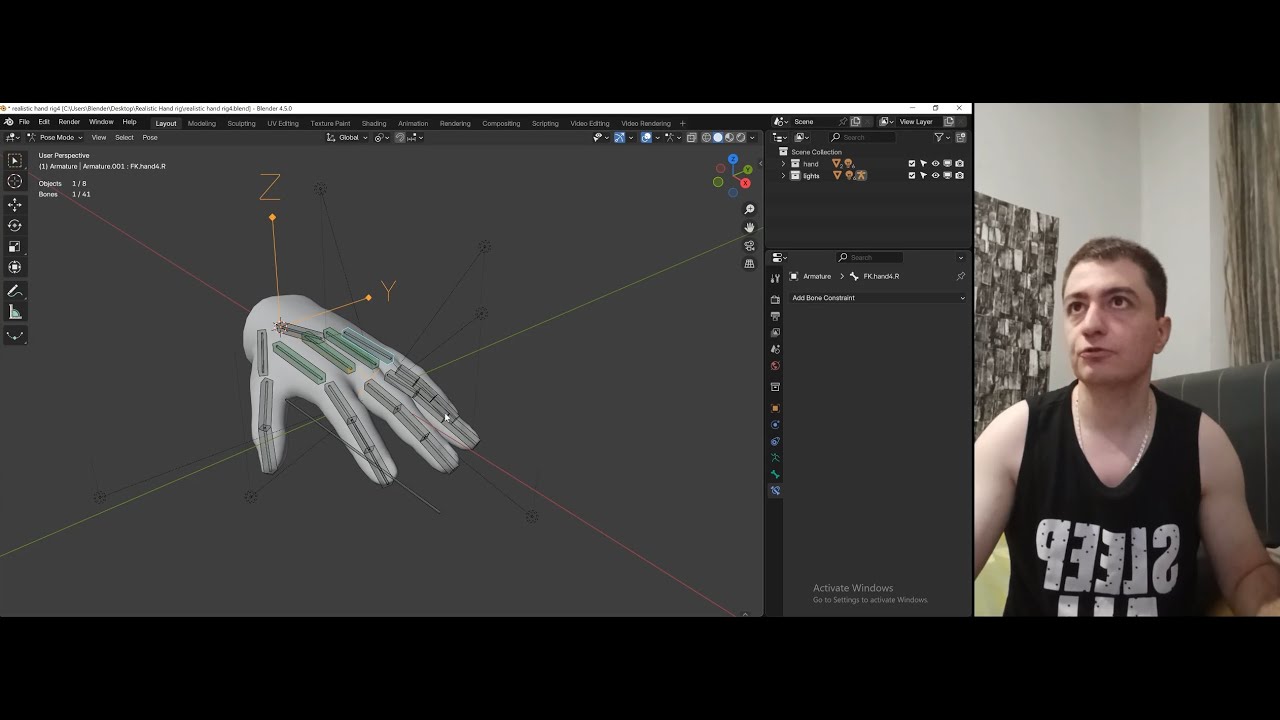The image size is (1280, 720).
Task: Open the Bone Constraints properties tab
Action: pos(775,490)
